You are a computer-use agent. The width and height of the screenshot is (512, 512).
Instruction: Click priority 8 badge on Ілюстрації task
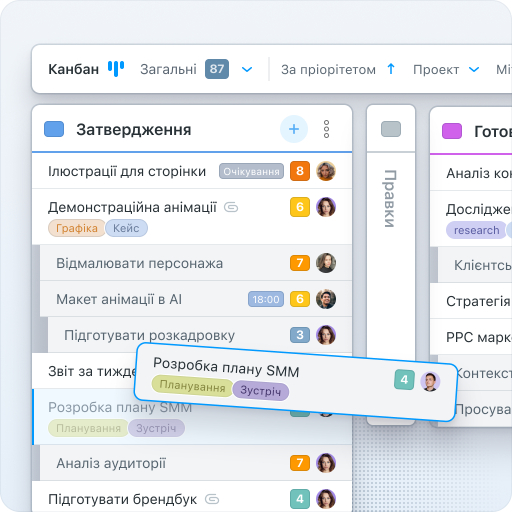coord(300,171)
